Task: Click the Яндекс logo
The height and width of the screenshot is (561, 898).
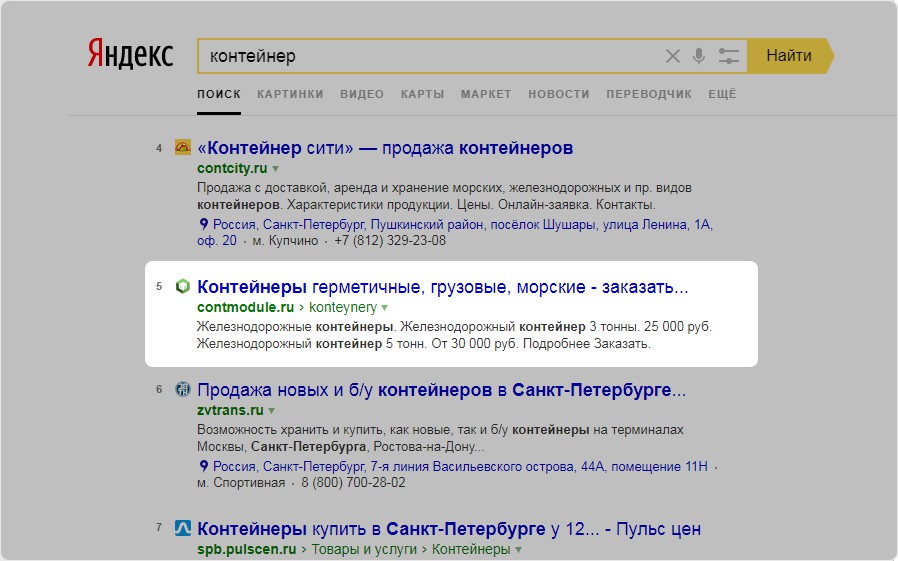Action: click(x=130, y=55)
